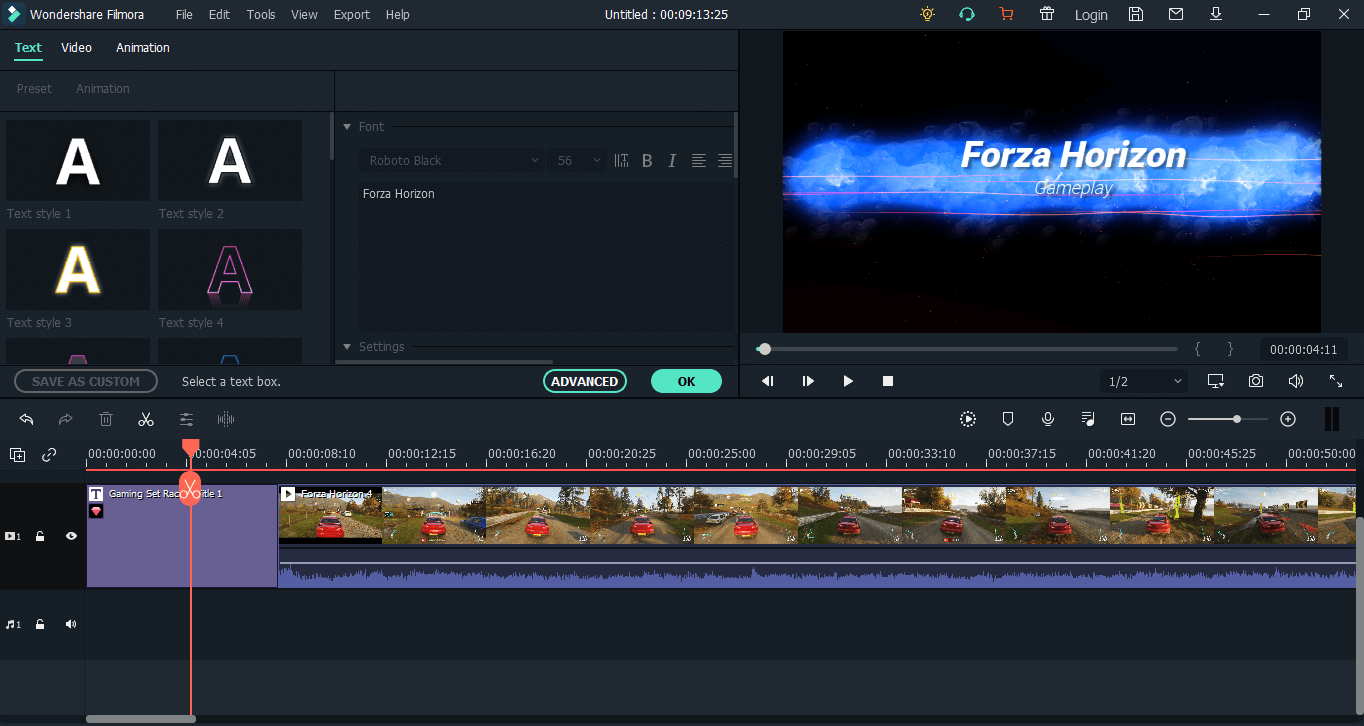Switch to the Video tab
This screenshot has height=726, width=1364.
click(x=76, y=47)
